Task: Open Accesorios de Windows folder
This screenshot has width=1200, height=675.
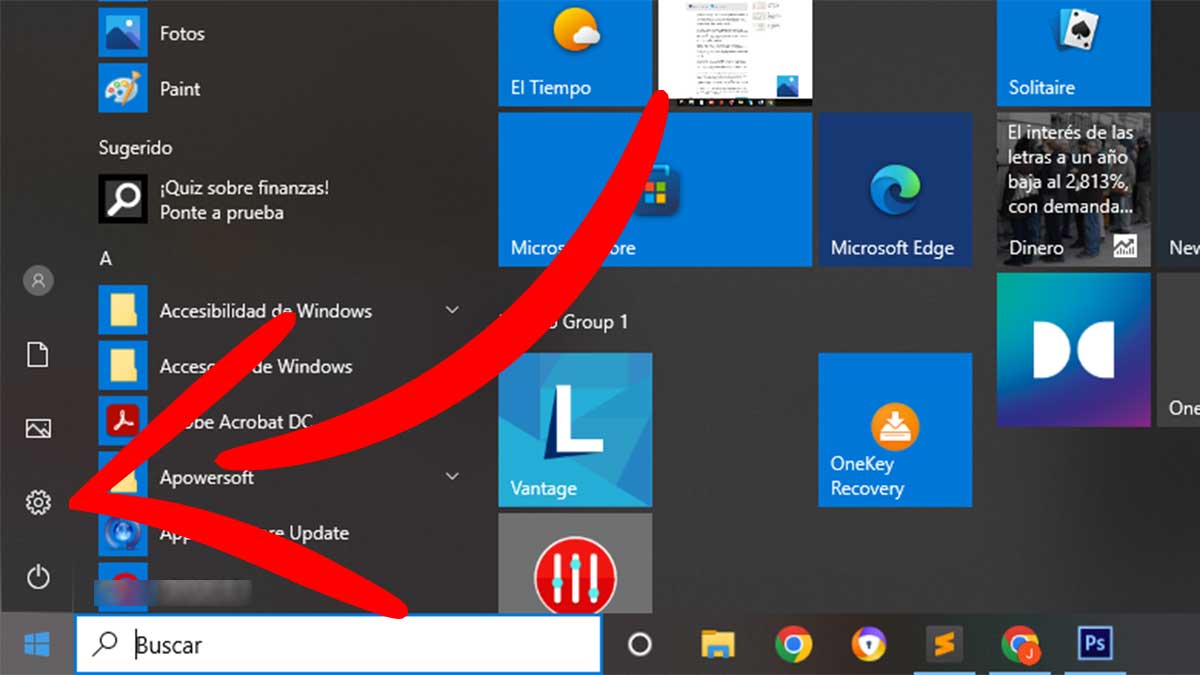Action: click(x=255, y=366)
